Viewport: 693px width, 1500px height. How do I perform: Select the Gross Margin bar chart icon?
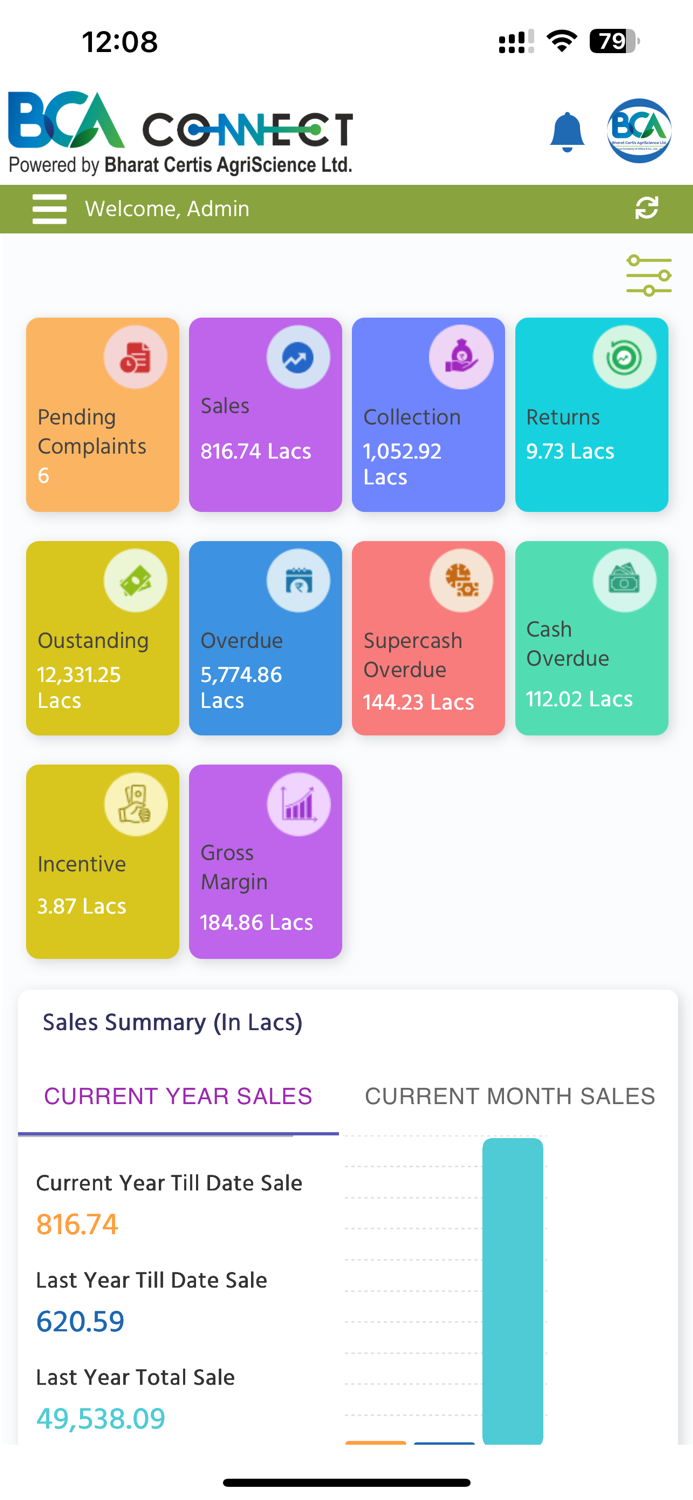point(297,804)
